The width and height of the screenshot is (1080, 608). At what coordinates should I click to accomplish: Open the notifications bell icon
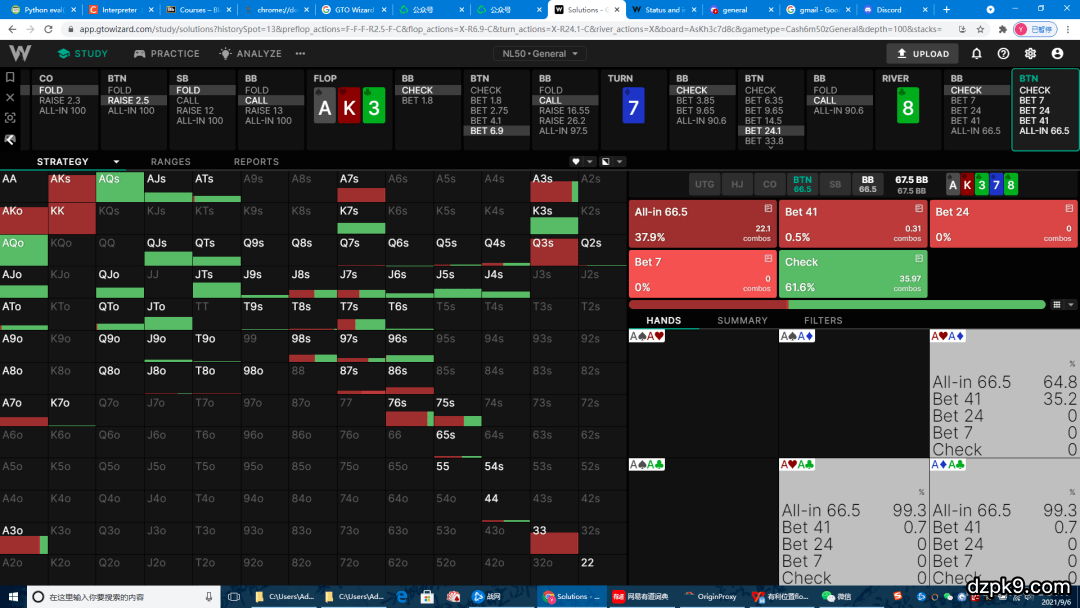coord(977,54)
